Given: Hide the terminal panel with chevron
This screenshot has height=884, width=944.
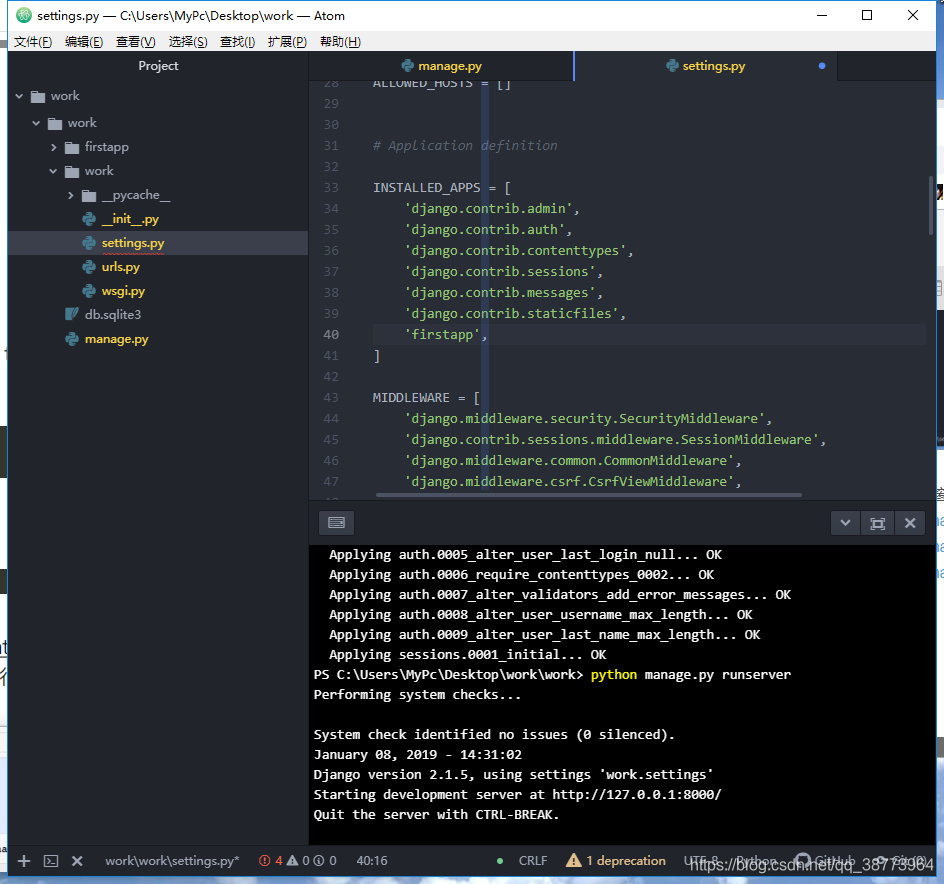Looking at the screenshot, I should [845, 523].
